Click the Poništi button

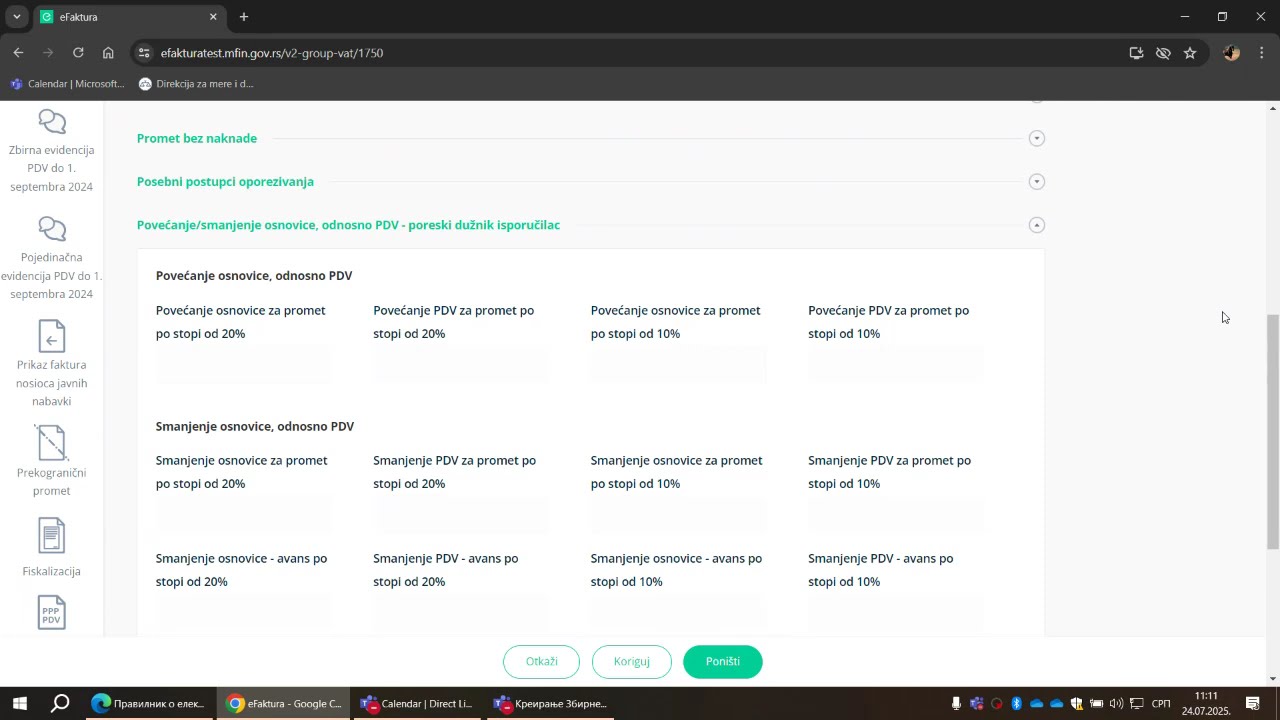(x=723, y=661)
